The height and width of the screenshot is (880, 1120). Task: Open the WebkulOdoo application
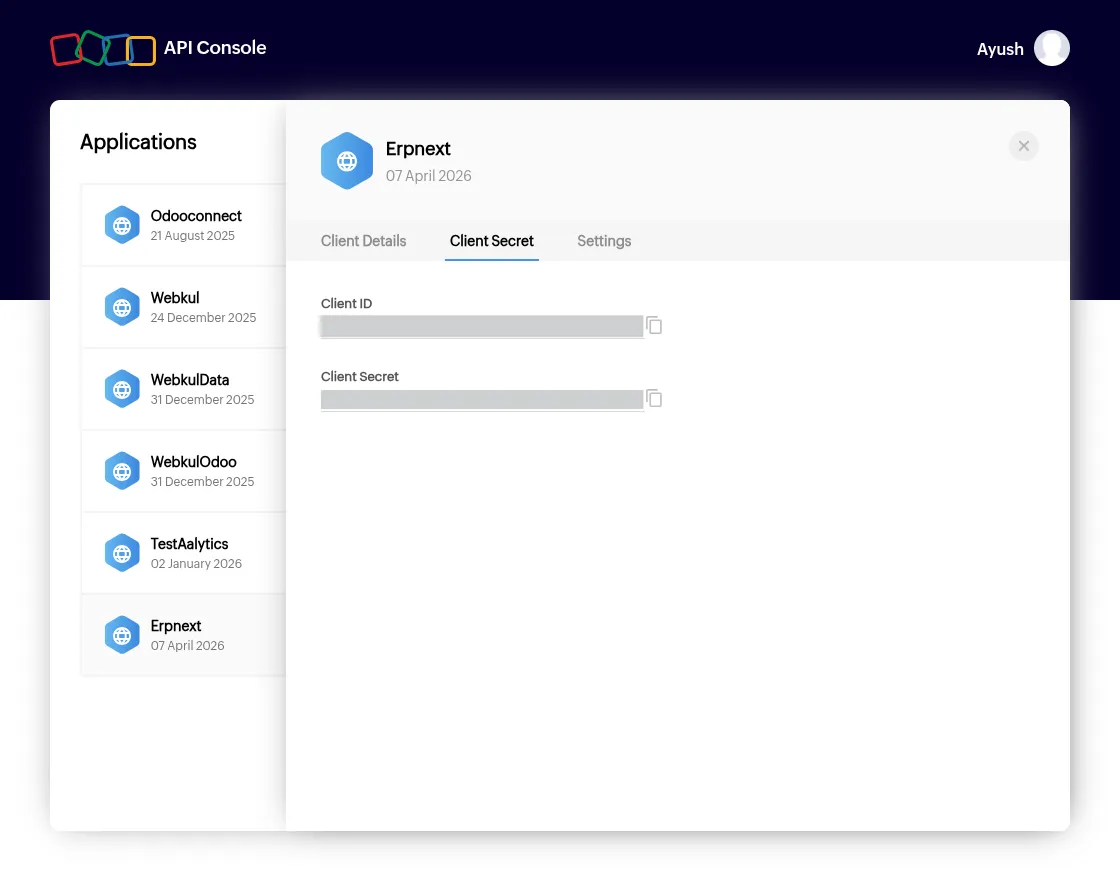click(x=184, y=471)
